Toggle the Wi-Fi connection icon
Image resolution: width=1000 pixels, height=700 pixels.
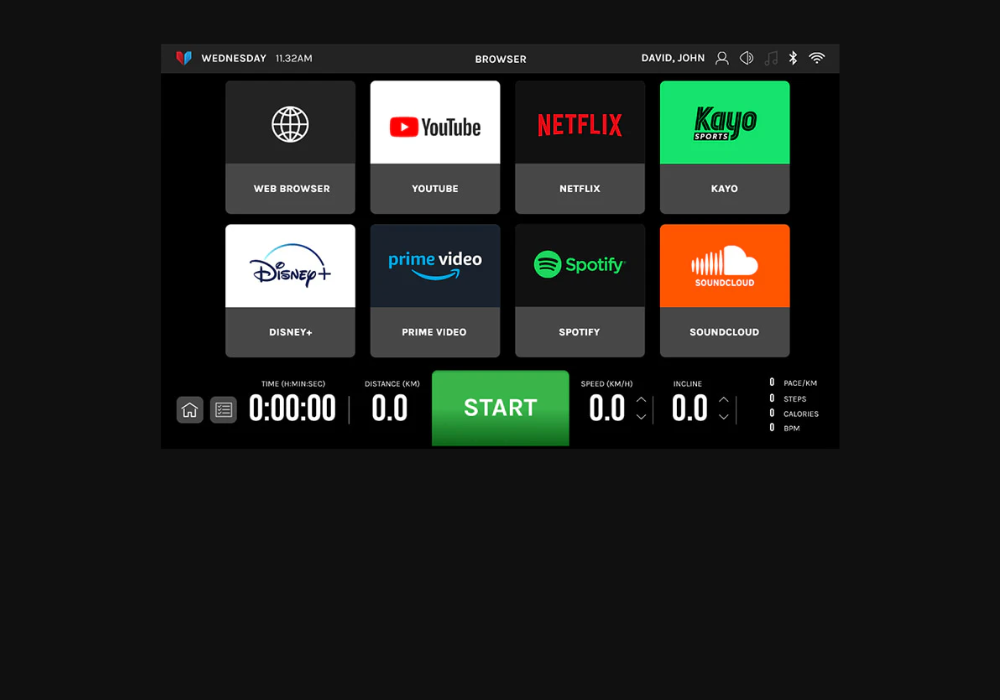pyautogui.click(x=817, y=58)
